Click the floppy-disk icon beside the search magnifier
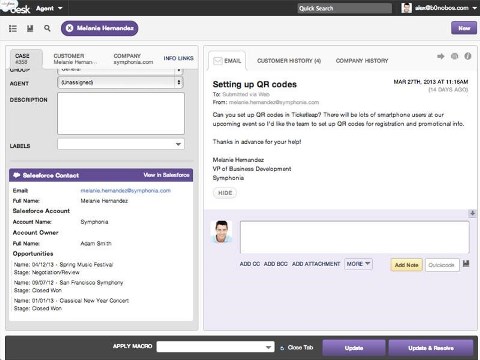Image resolution: width=480 pixels, height=360 pixels. click(30, 28)
